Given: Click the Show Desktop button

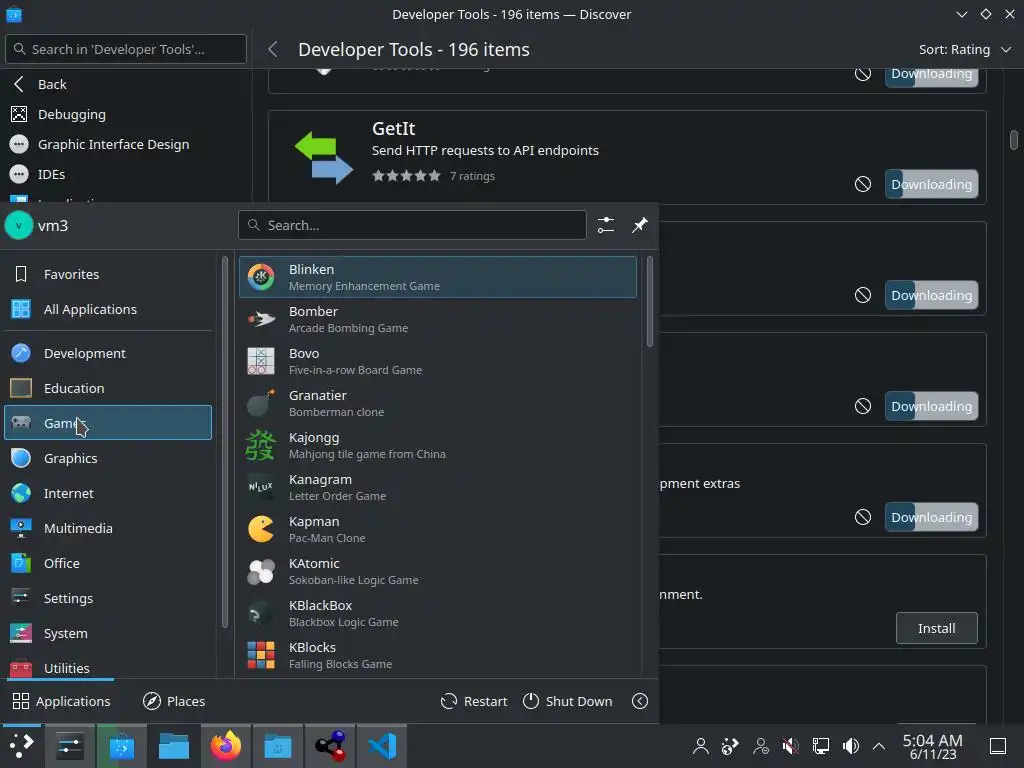Looking at the screenshot, I should pos(998,746).
